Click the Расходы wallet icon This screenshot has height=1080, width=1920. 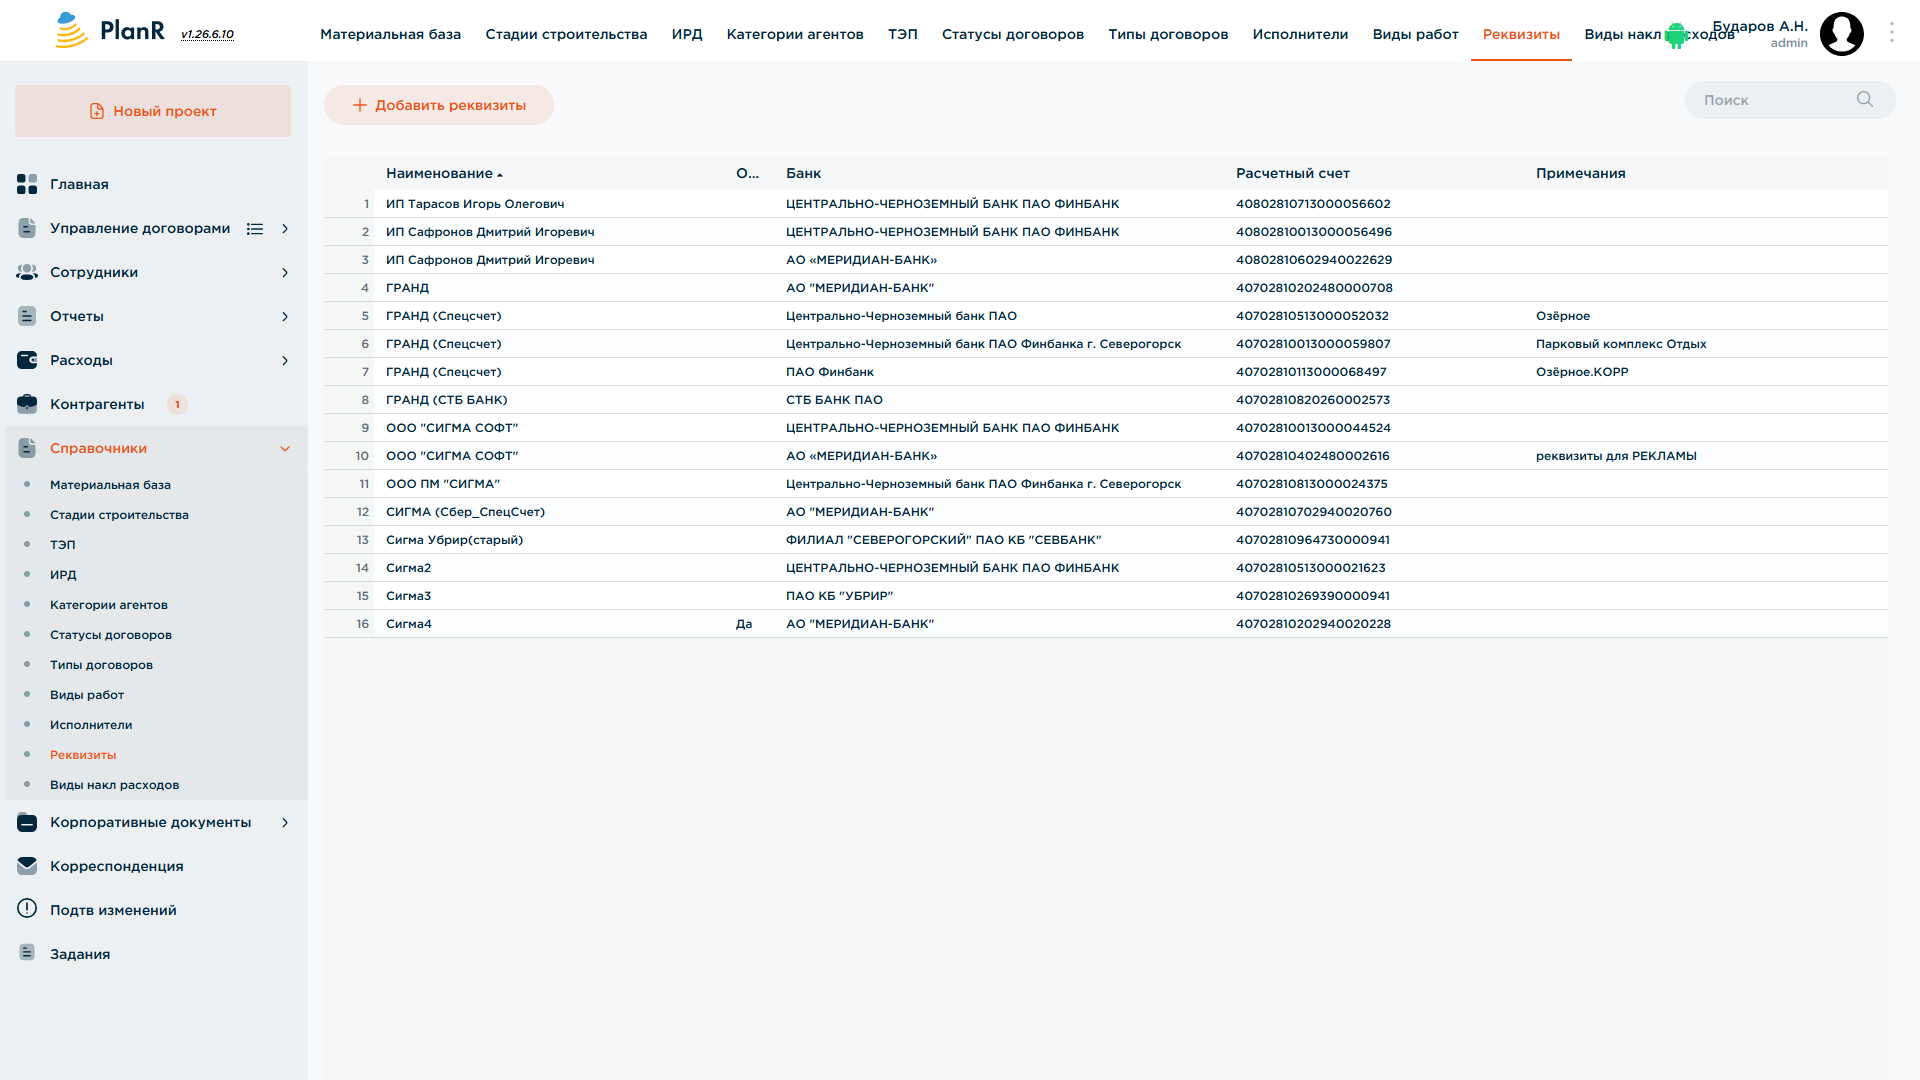coord(27,360)
